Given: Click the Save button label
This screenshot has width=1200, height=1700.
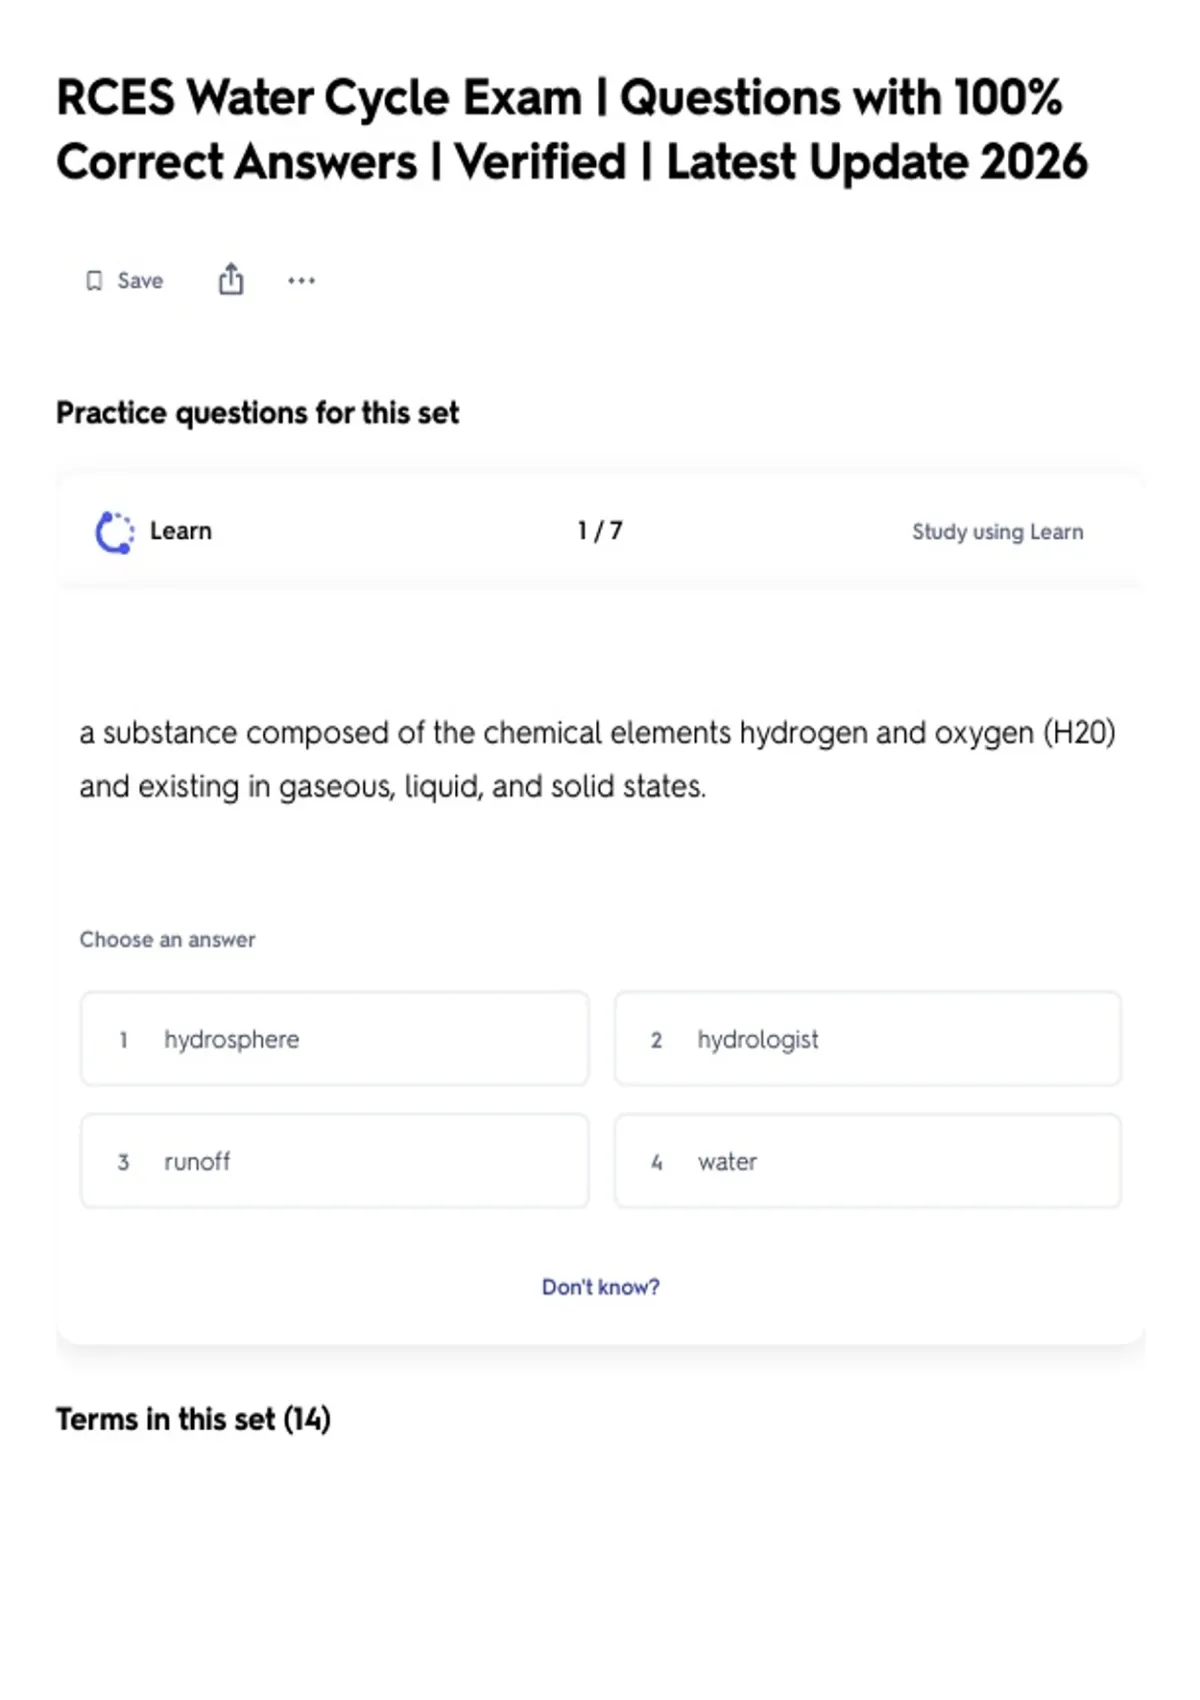Looking at the screenshot, I should tap(140, 281).
